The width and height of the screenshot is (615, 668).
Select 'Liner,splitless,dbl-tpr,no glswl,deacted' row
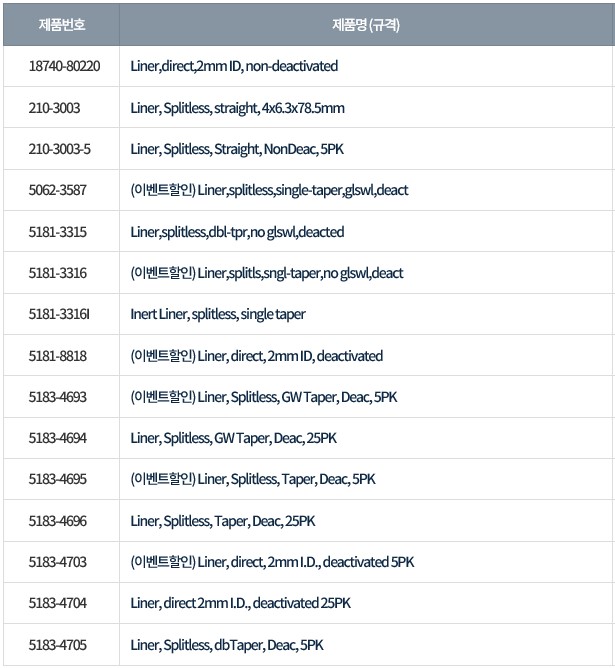tap(237, 232)
